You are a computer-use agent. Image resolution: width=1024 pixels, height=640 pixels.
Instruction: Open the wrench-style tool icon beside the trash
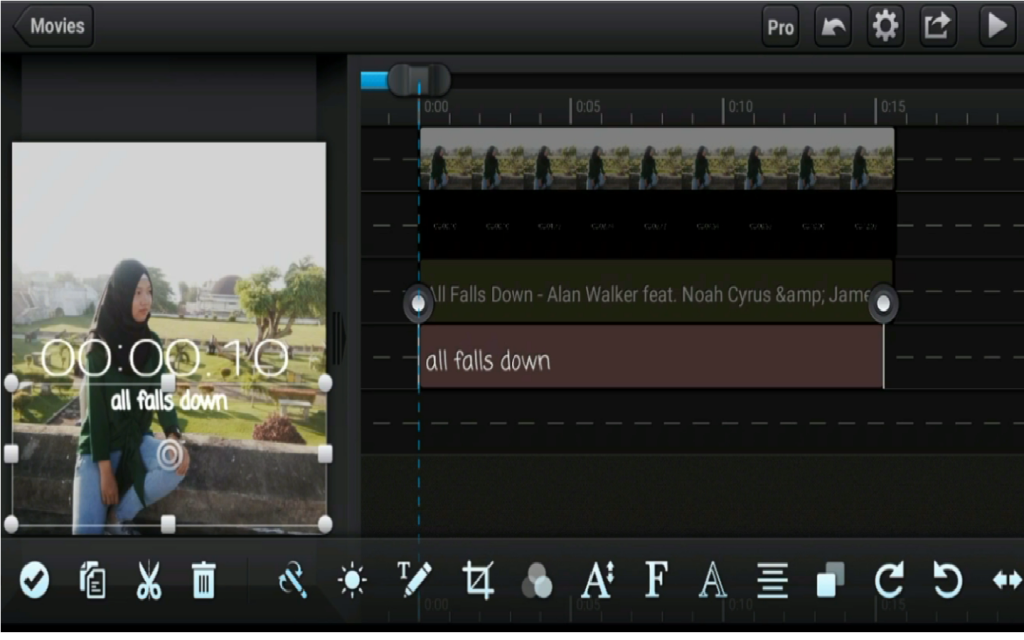coord(293,580)
